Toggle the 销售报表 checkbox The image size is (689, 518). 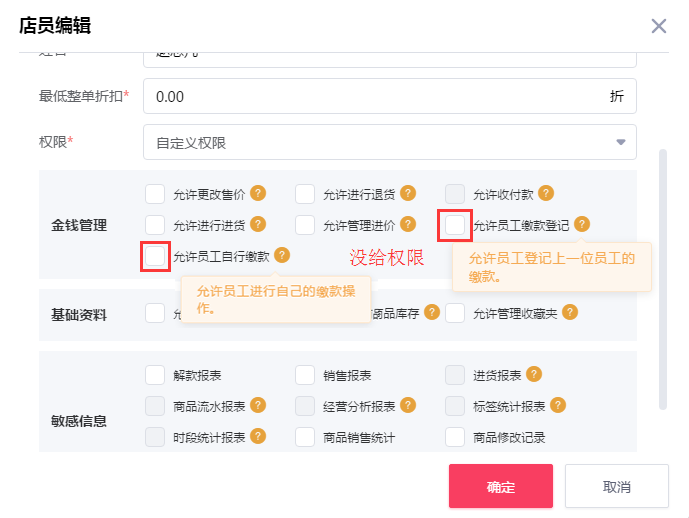pyautogui.click(x=305, y=375)
